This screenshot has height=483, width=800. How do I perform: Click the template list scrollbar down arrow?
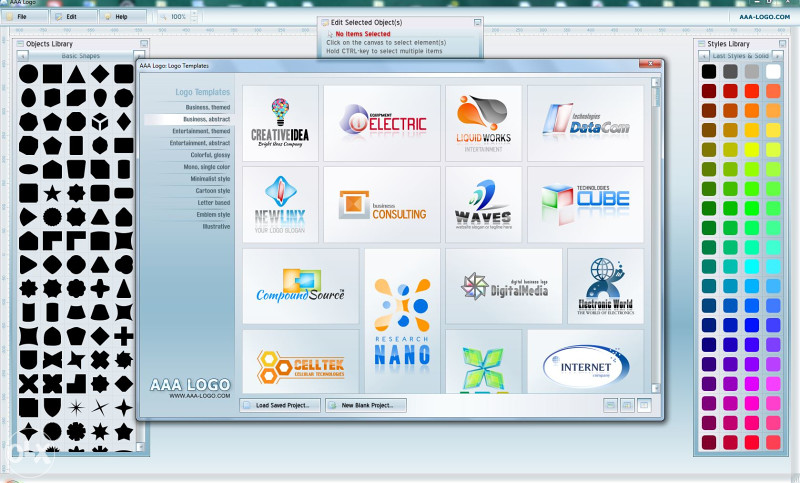[656, 388]
